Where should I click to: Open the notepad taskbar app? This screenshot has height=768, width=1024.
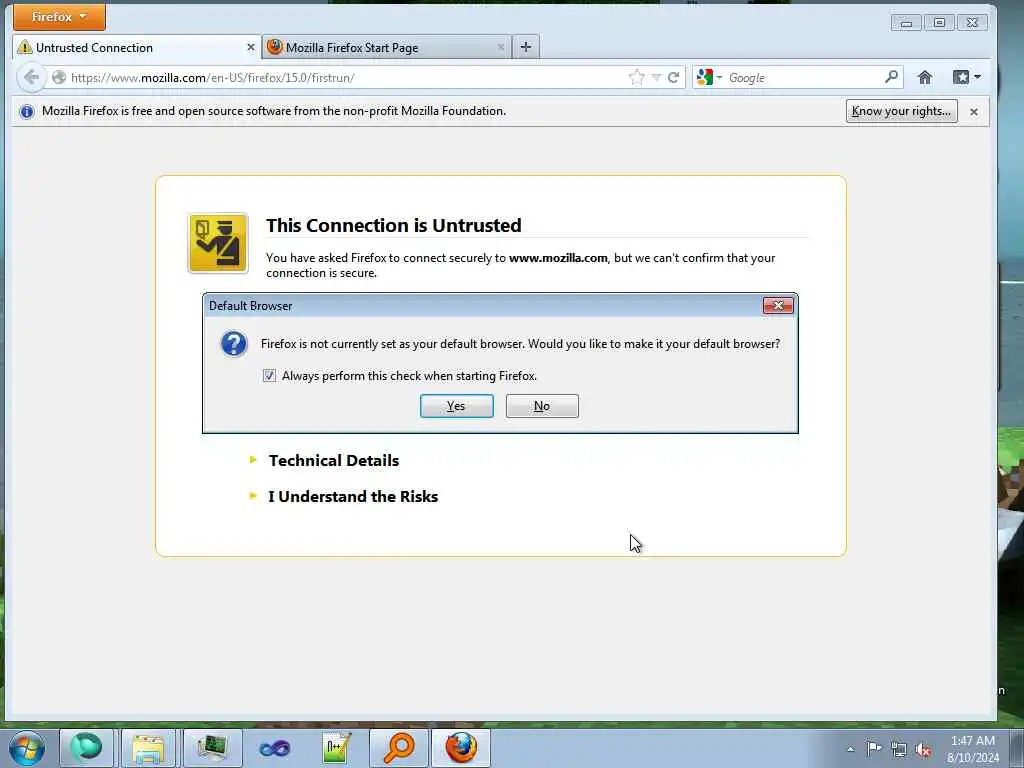(x=337, y=748)
